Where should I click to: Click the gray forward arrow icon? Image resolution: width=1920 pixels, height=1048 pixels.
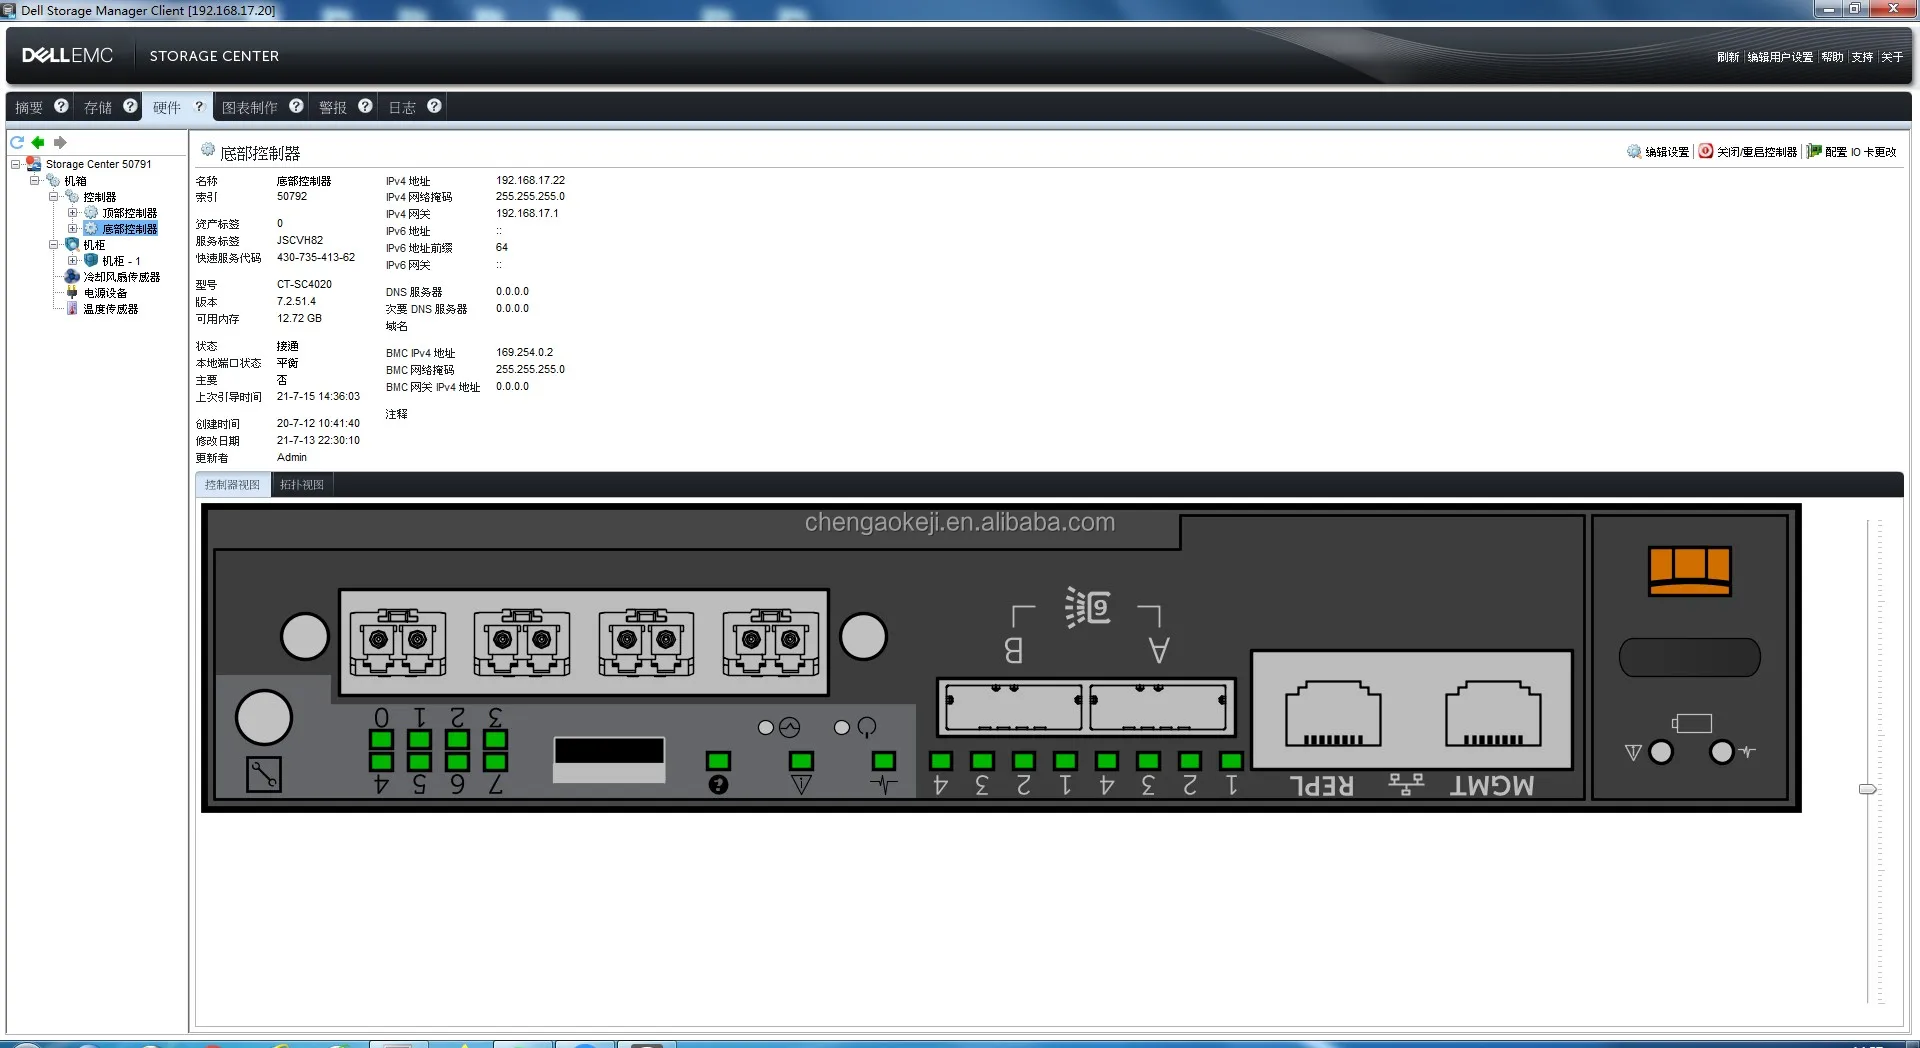tap(60, 142)
